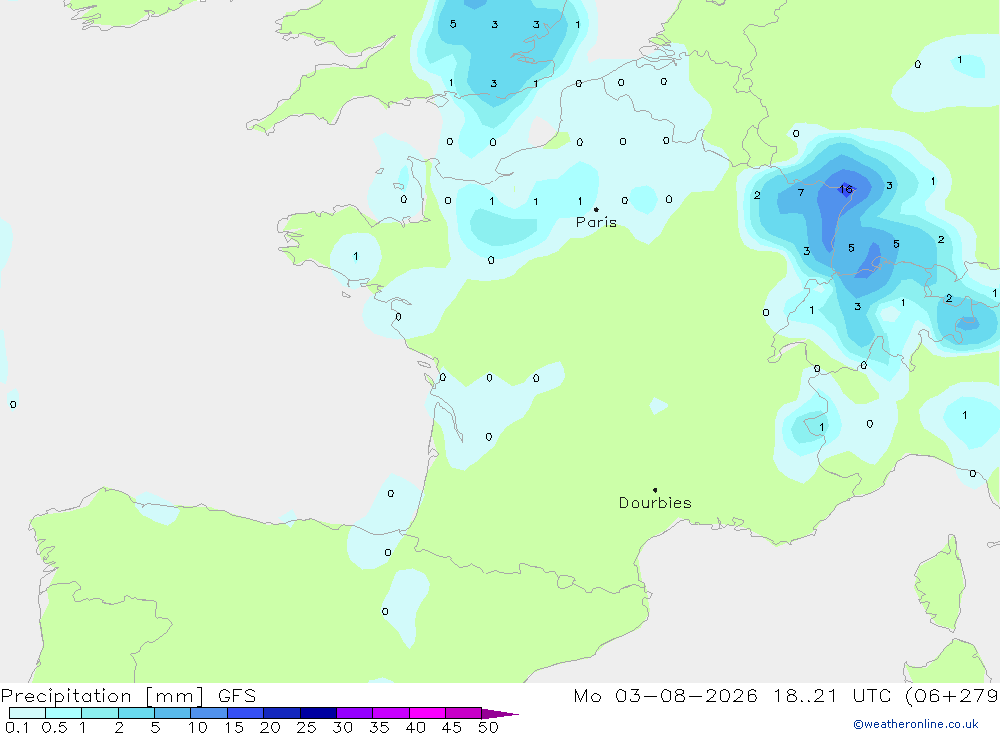Pick the 40–45 mm magenta legend swatch
Image resolution: width=1000 pixels, height=733 pixels.
pos(427,713)
